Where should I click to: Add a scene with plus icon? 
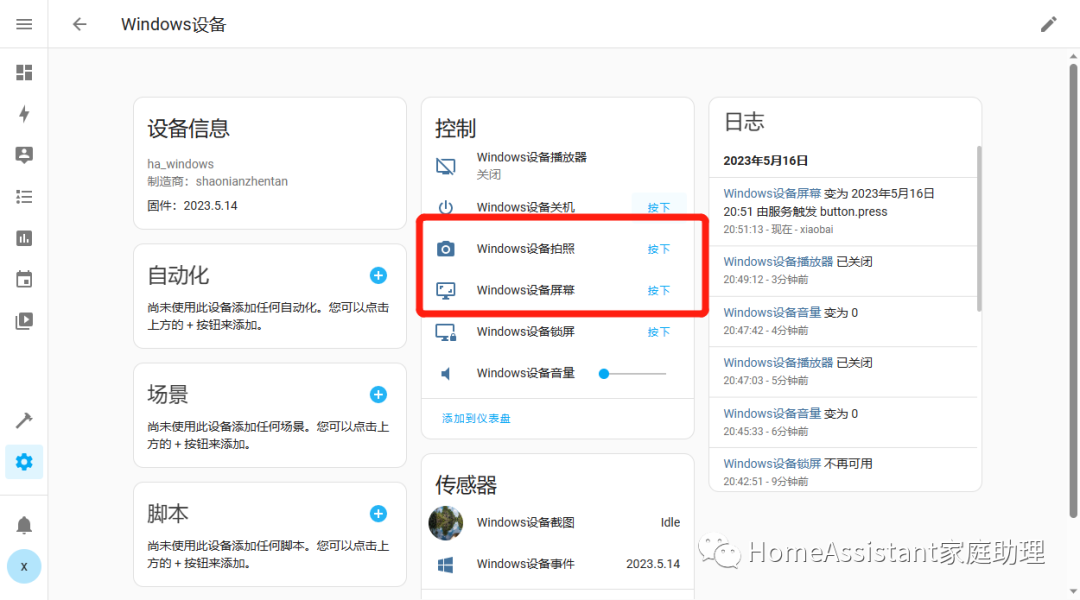(x=378, y=395)
